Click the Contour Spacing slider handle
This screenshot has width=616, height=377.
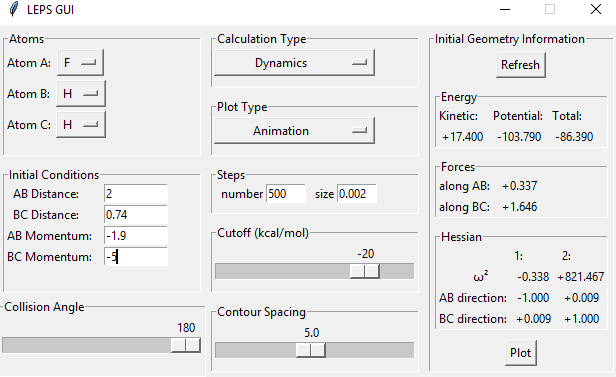[x=310, y=350]
